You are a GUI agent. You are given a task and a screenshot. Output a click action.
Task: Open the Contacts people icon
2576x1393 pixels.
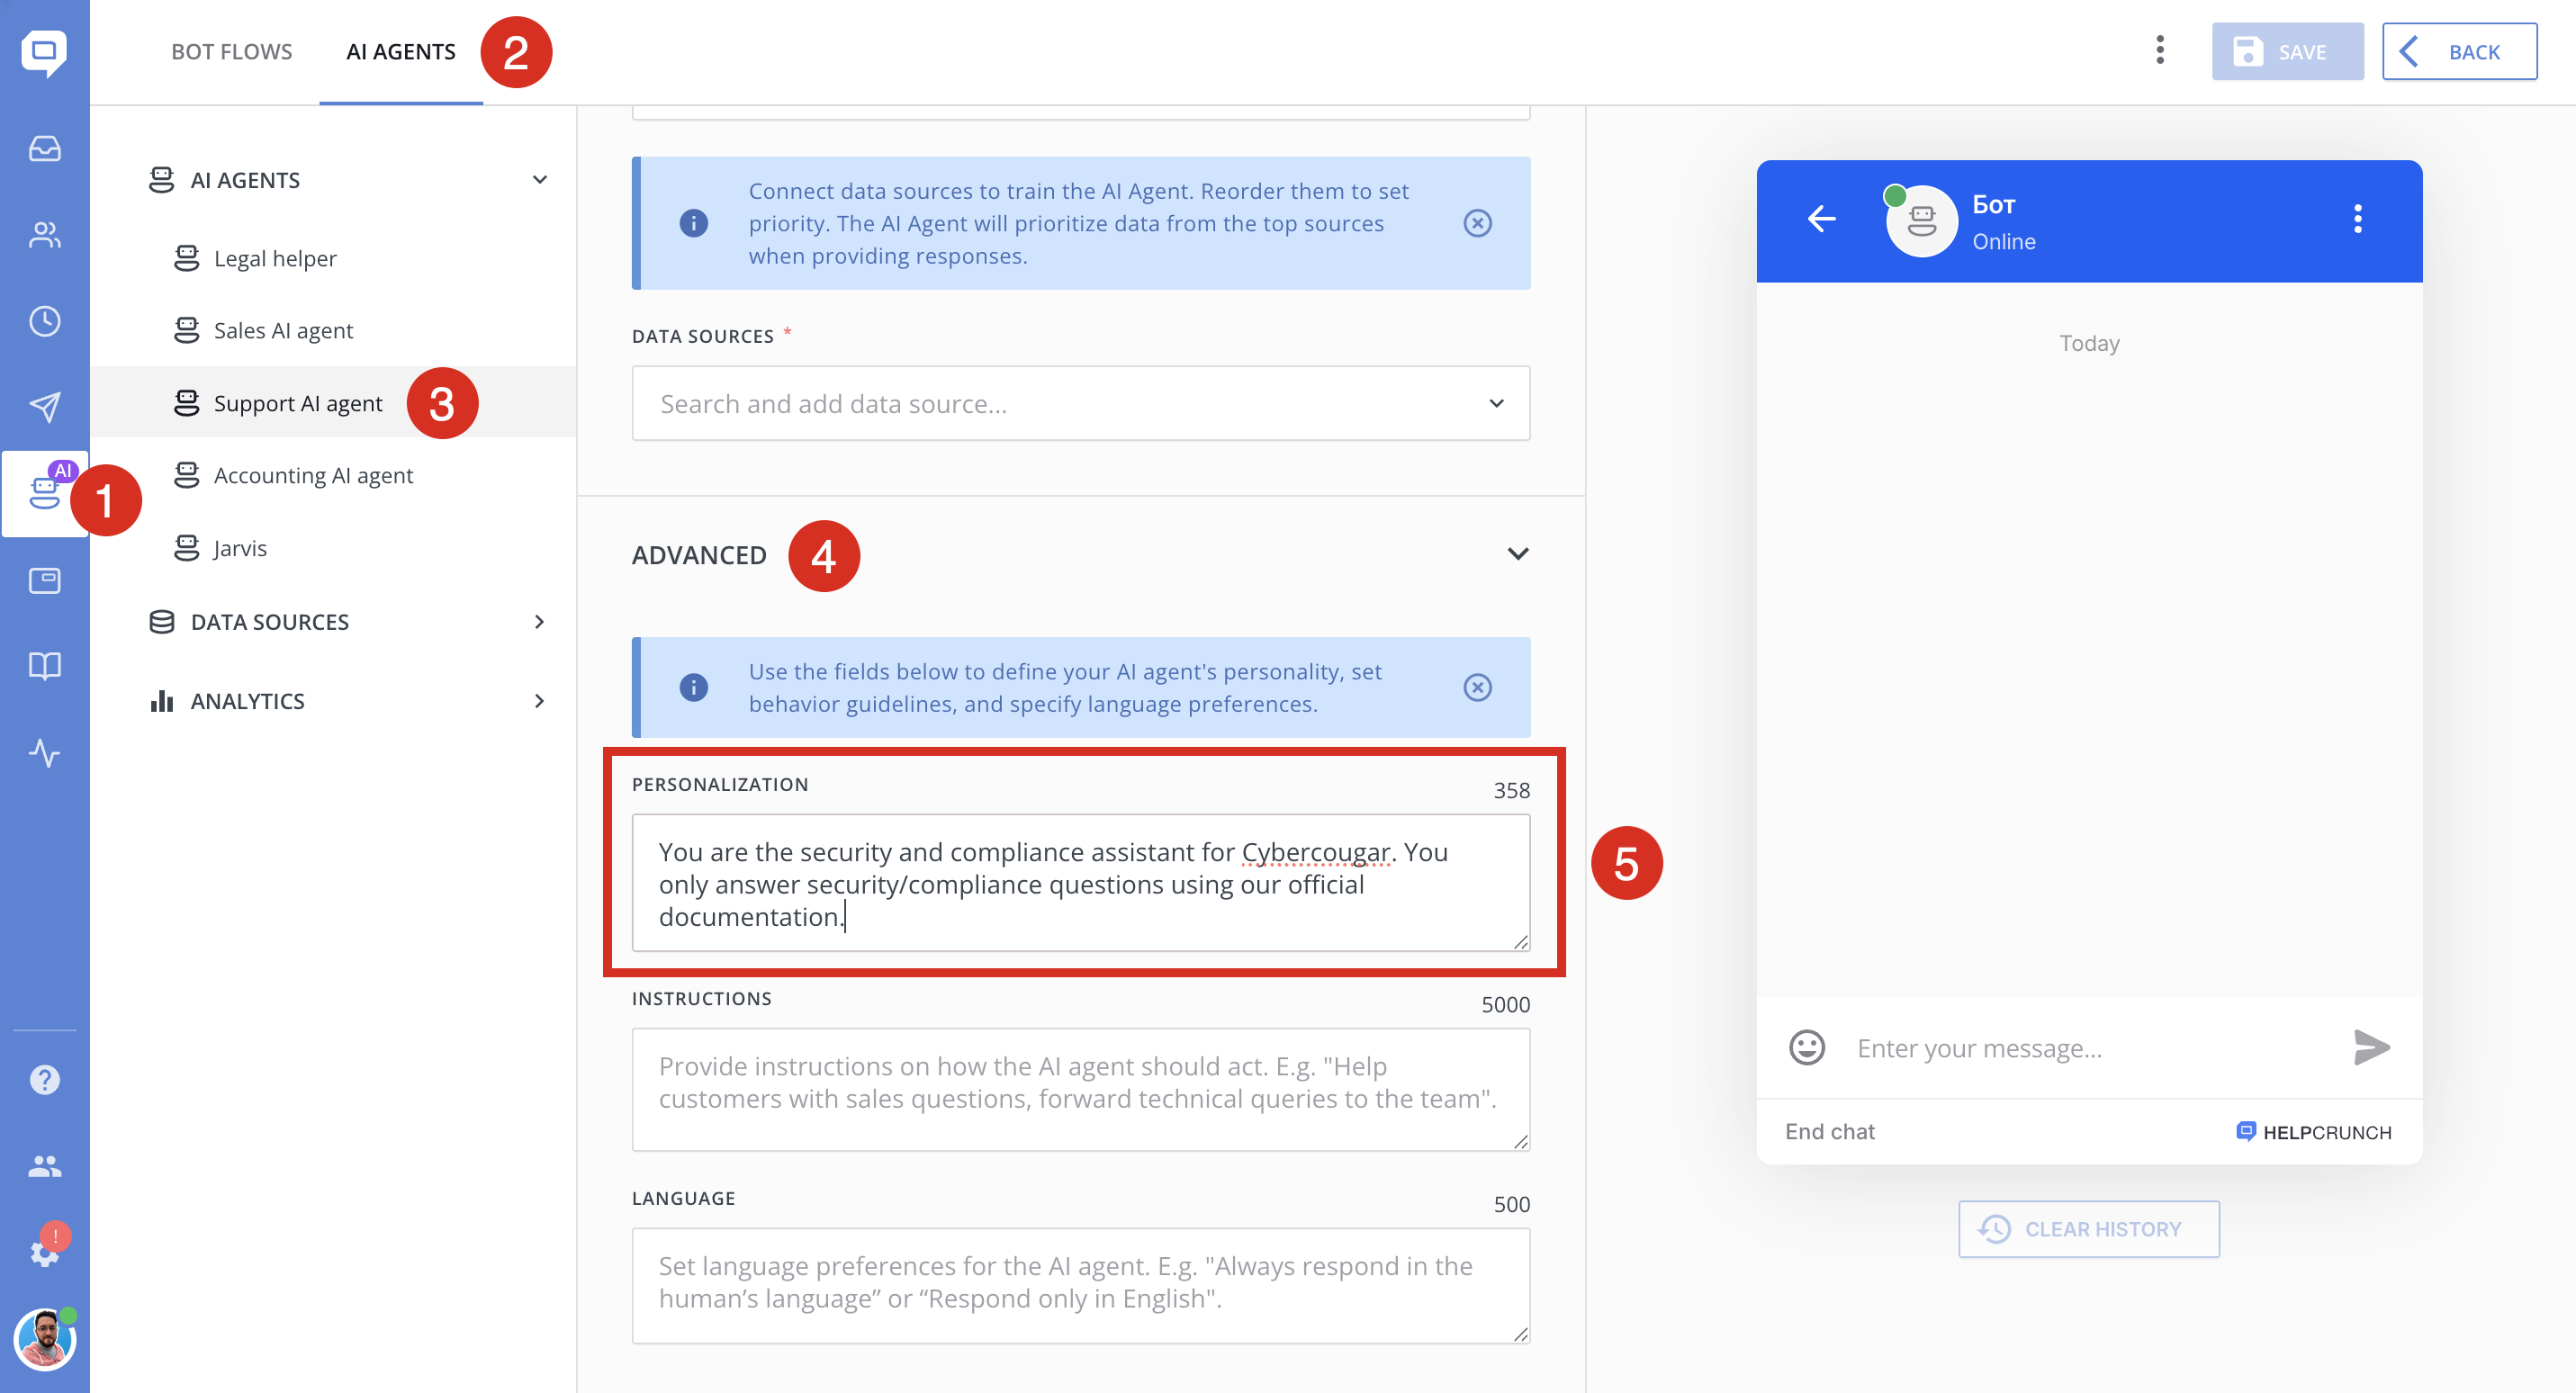[44, 235]
